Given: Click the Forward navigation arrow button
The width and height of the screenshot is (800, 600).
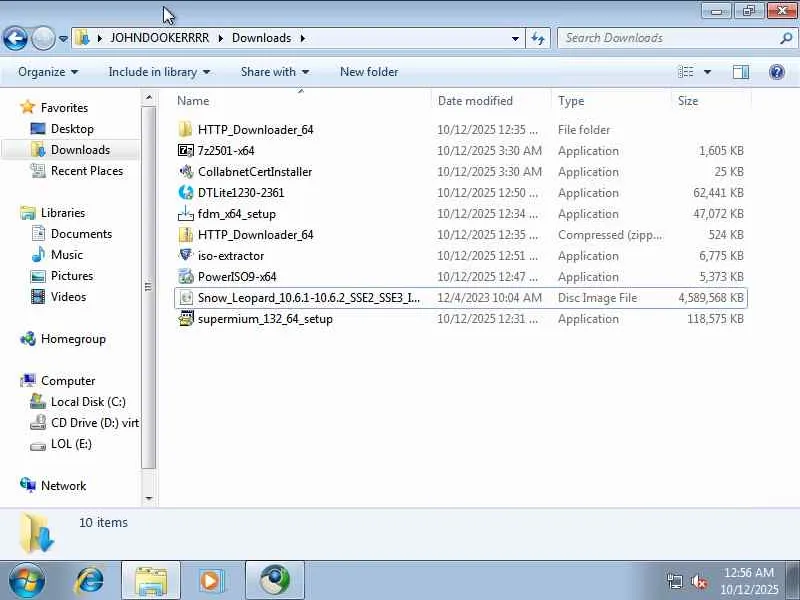Looking at the screenshot, I should click(43, 38).
